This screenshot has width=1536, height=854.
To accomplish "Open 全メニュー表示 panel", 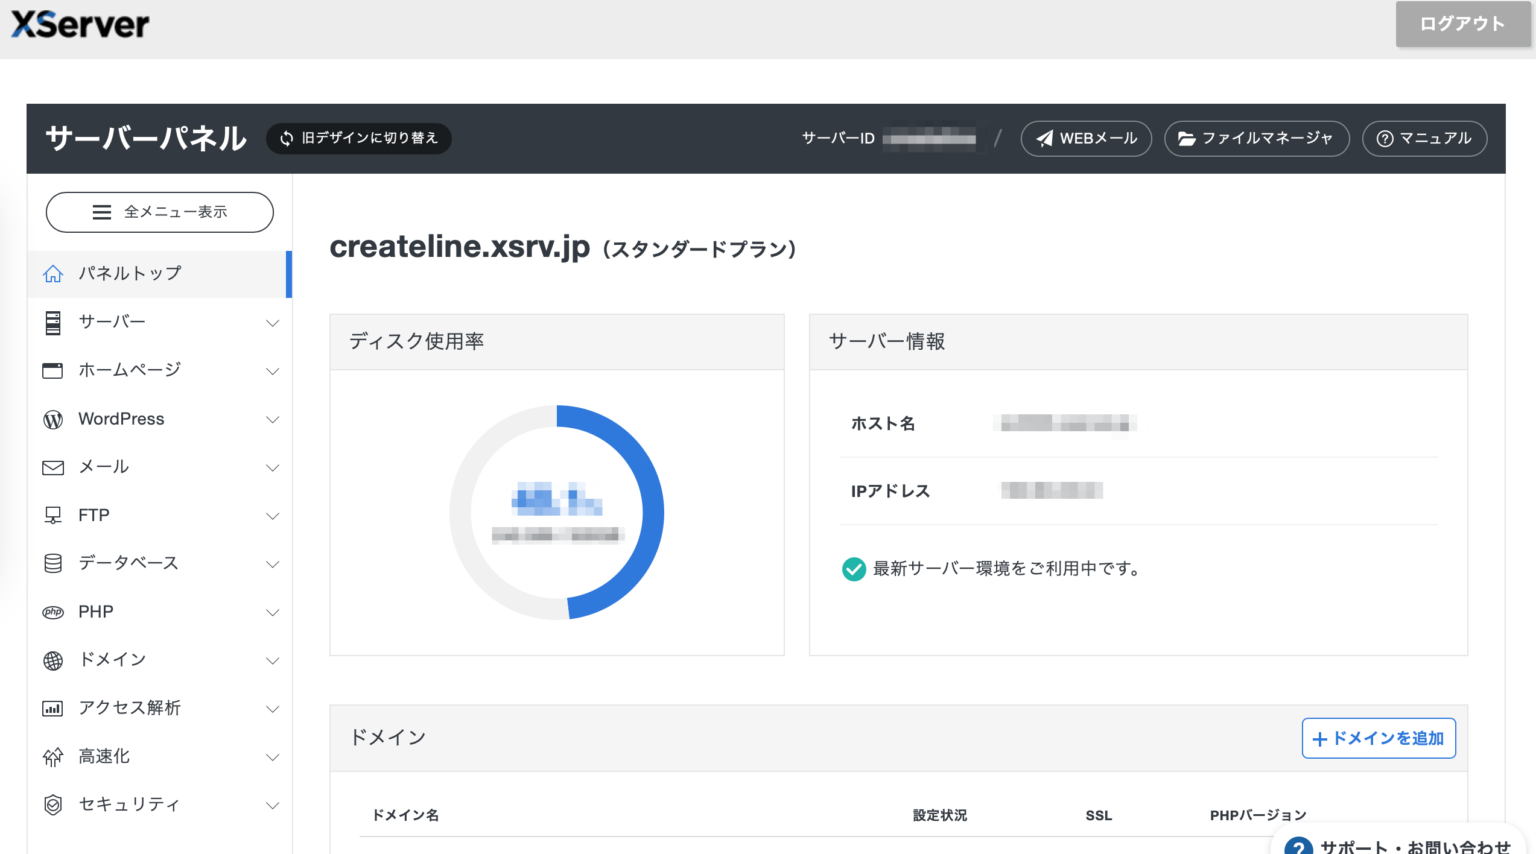I will click(x=159, y=212).
